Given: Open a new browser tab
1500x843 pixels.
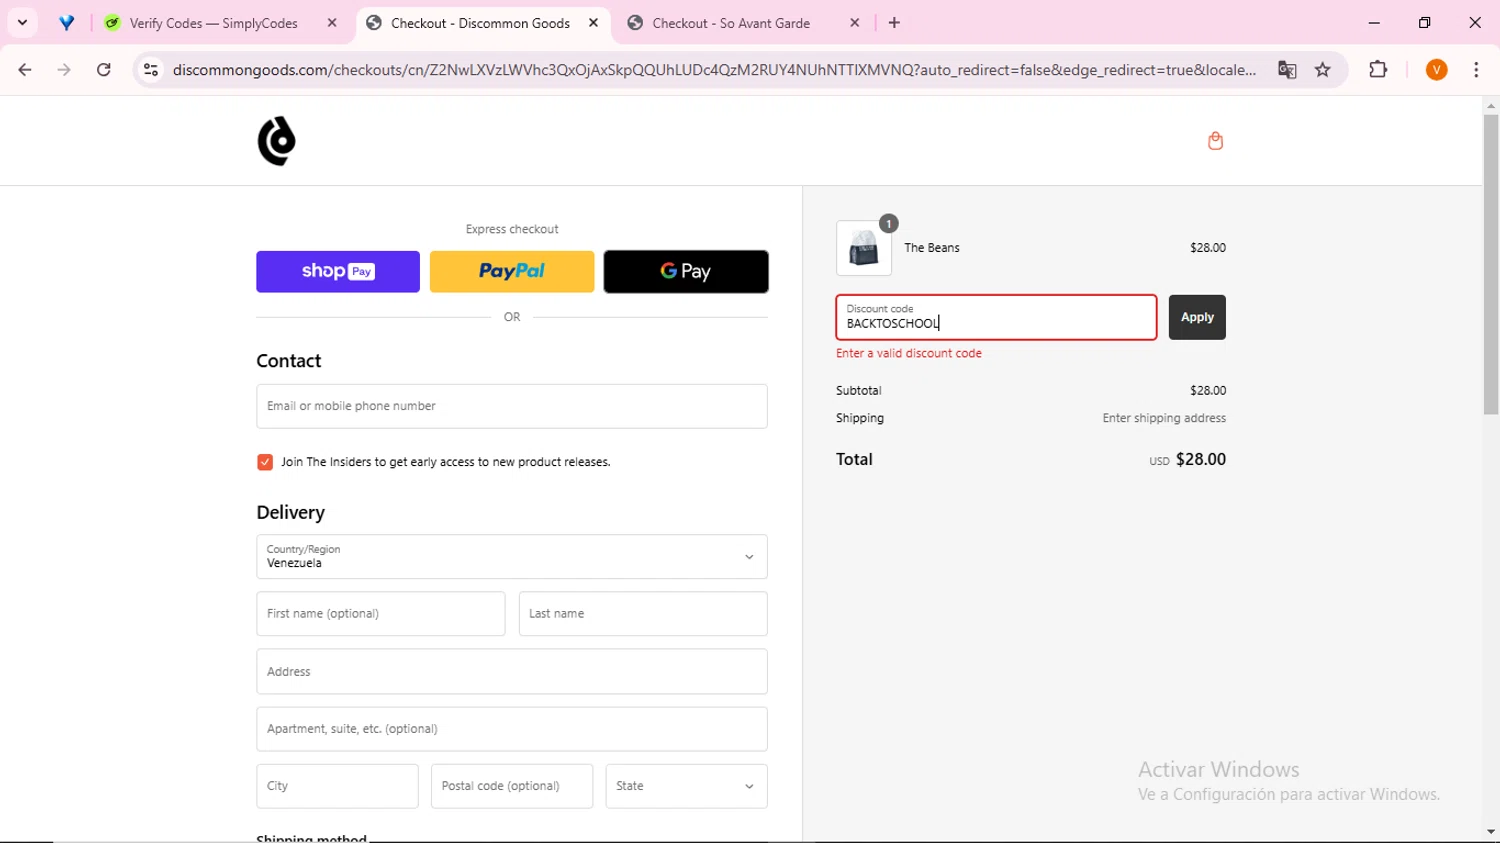Looking at the screenshot, I should 894,23.
